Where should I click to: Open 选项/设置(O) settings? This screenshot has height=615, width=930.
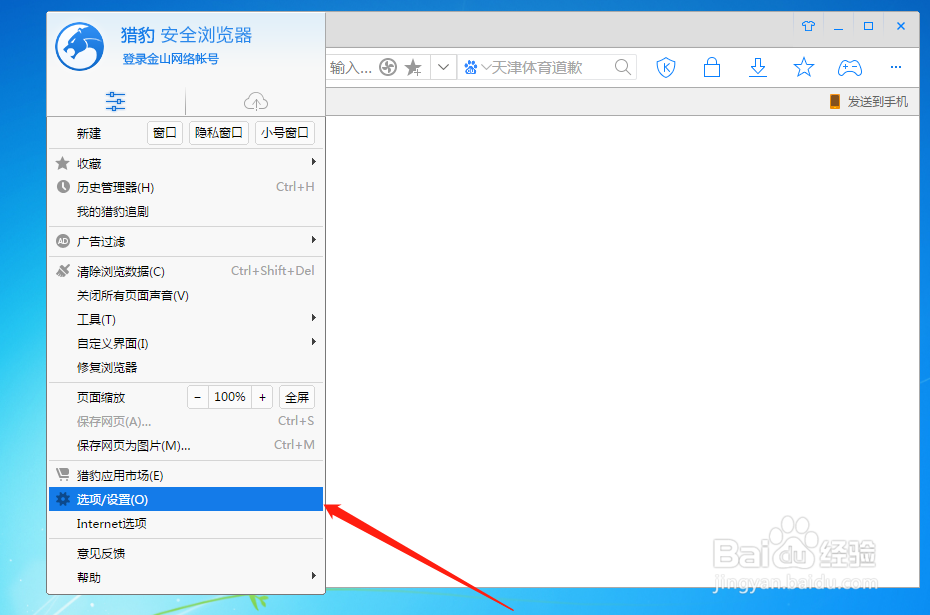pos(186,499)
